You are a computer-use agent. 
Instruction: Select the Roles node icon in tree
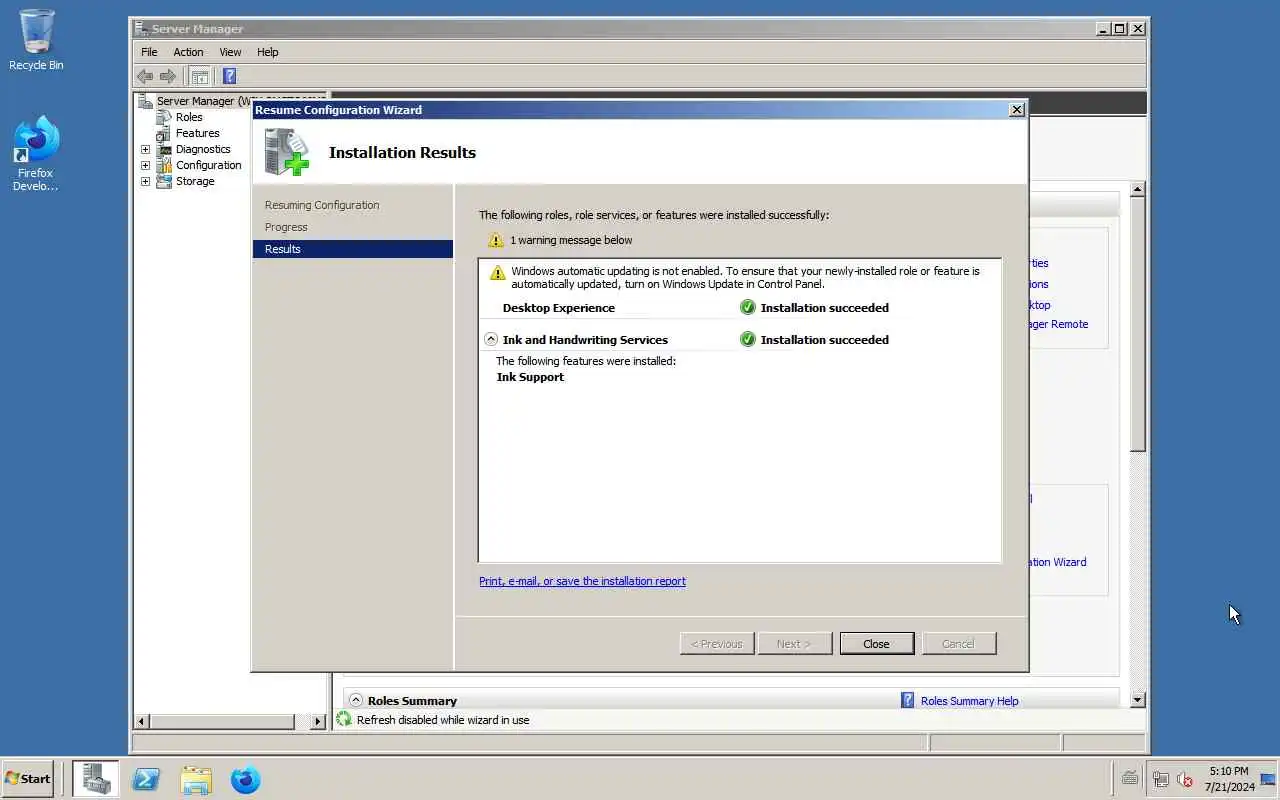click(164, 117)
